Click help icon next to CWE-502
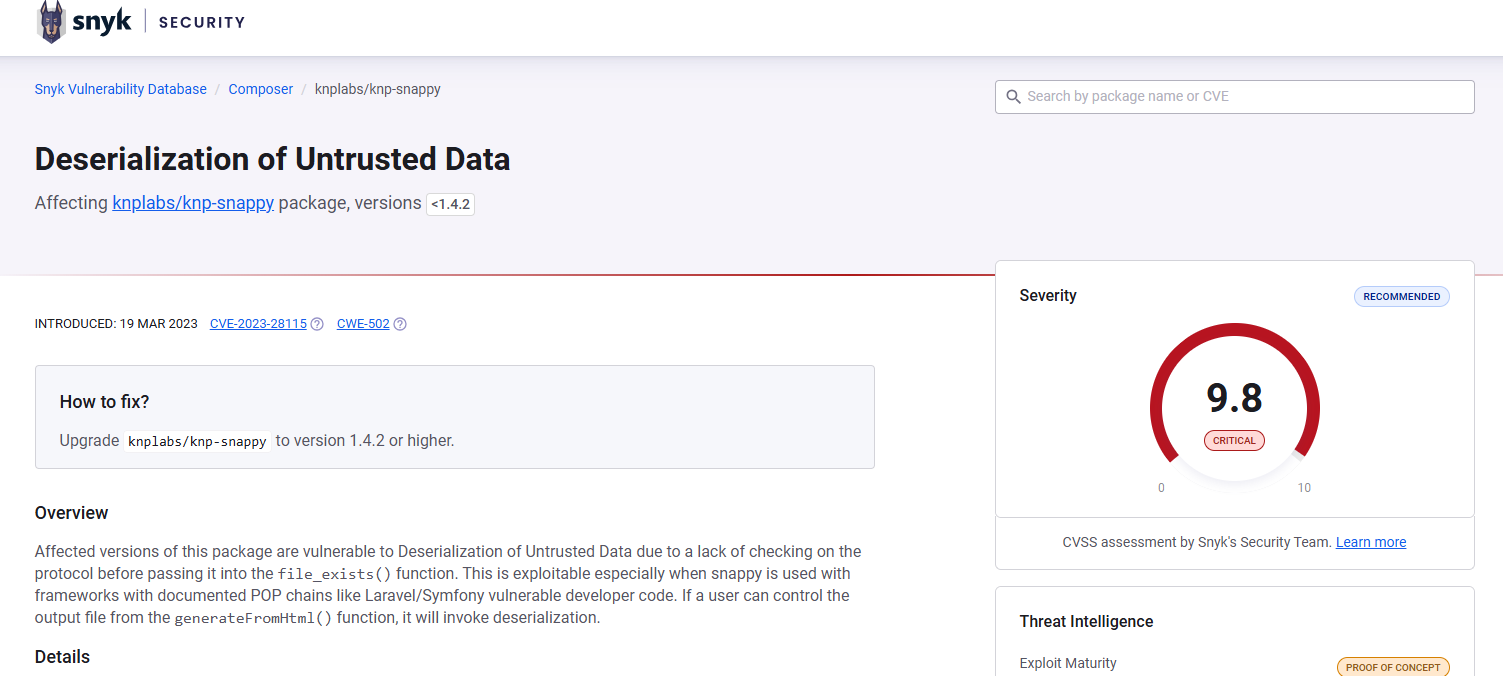The image size is (1503, 676). (400, 324)
